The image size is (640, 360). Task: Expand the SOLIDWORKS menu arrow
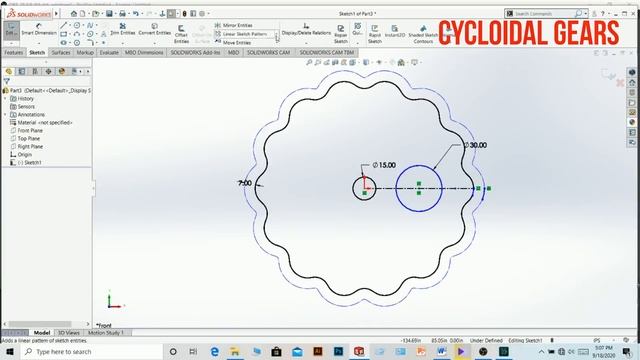(x=57, y=13)
